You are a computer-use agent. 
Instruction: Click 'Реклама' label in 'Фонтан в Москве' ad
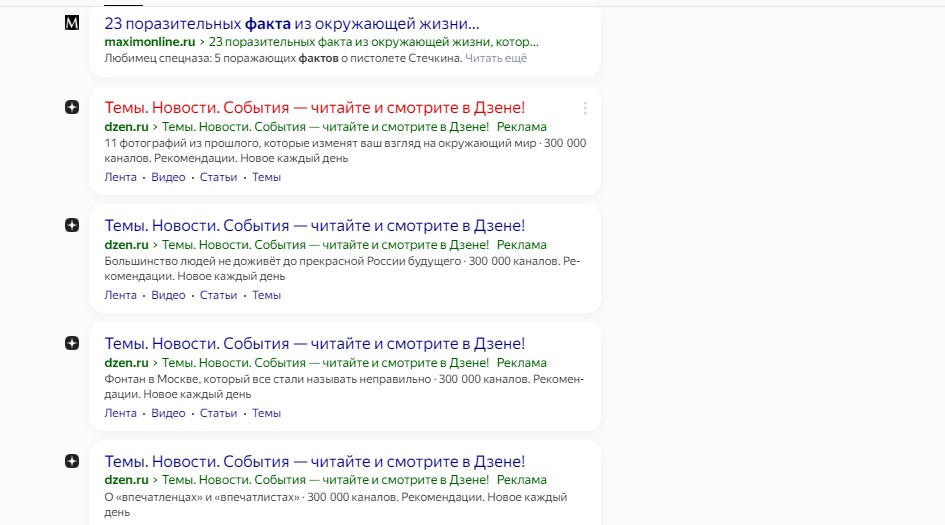point(521,363)
